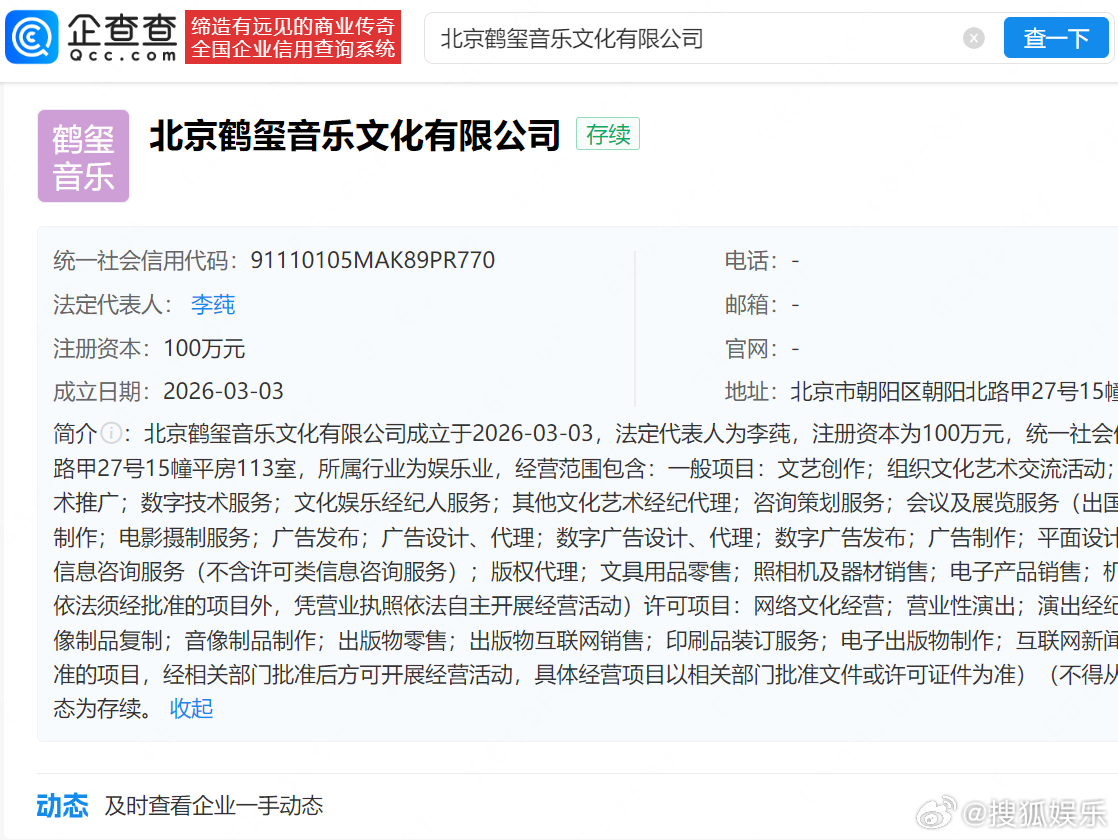Open legal representative 李莼 link
Viewport: 1118px width, 840px height.
pos(213,305)
